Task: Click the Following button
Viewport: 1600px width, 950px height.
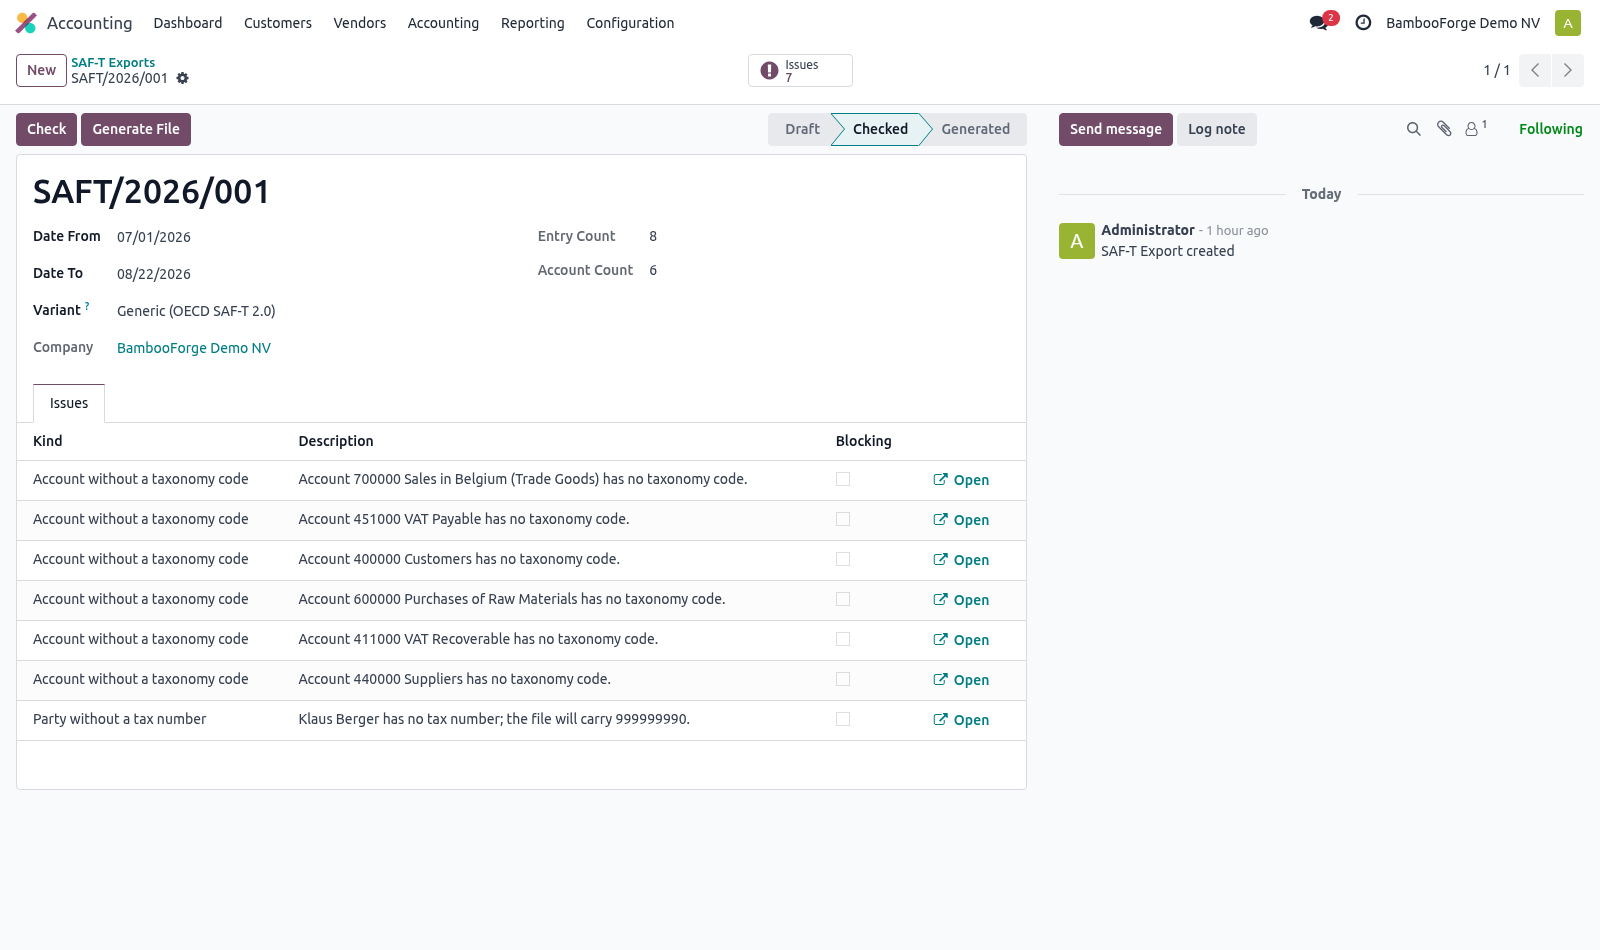Action: click(1550, 129)
